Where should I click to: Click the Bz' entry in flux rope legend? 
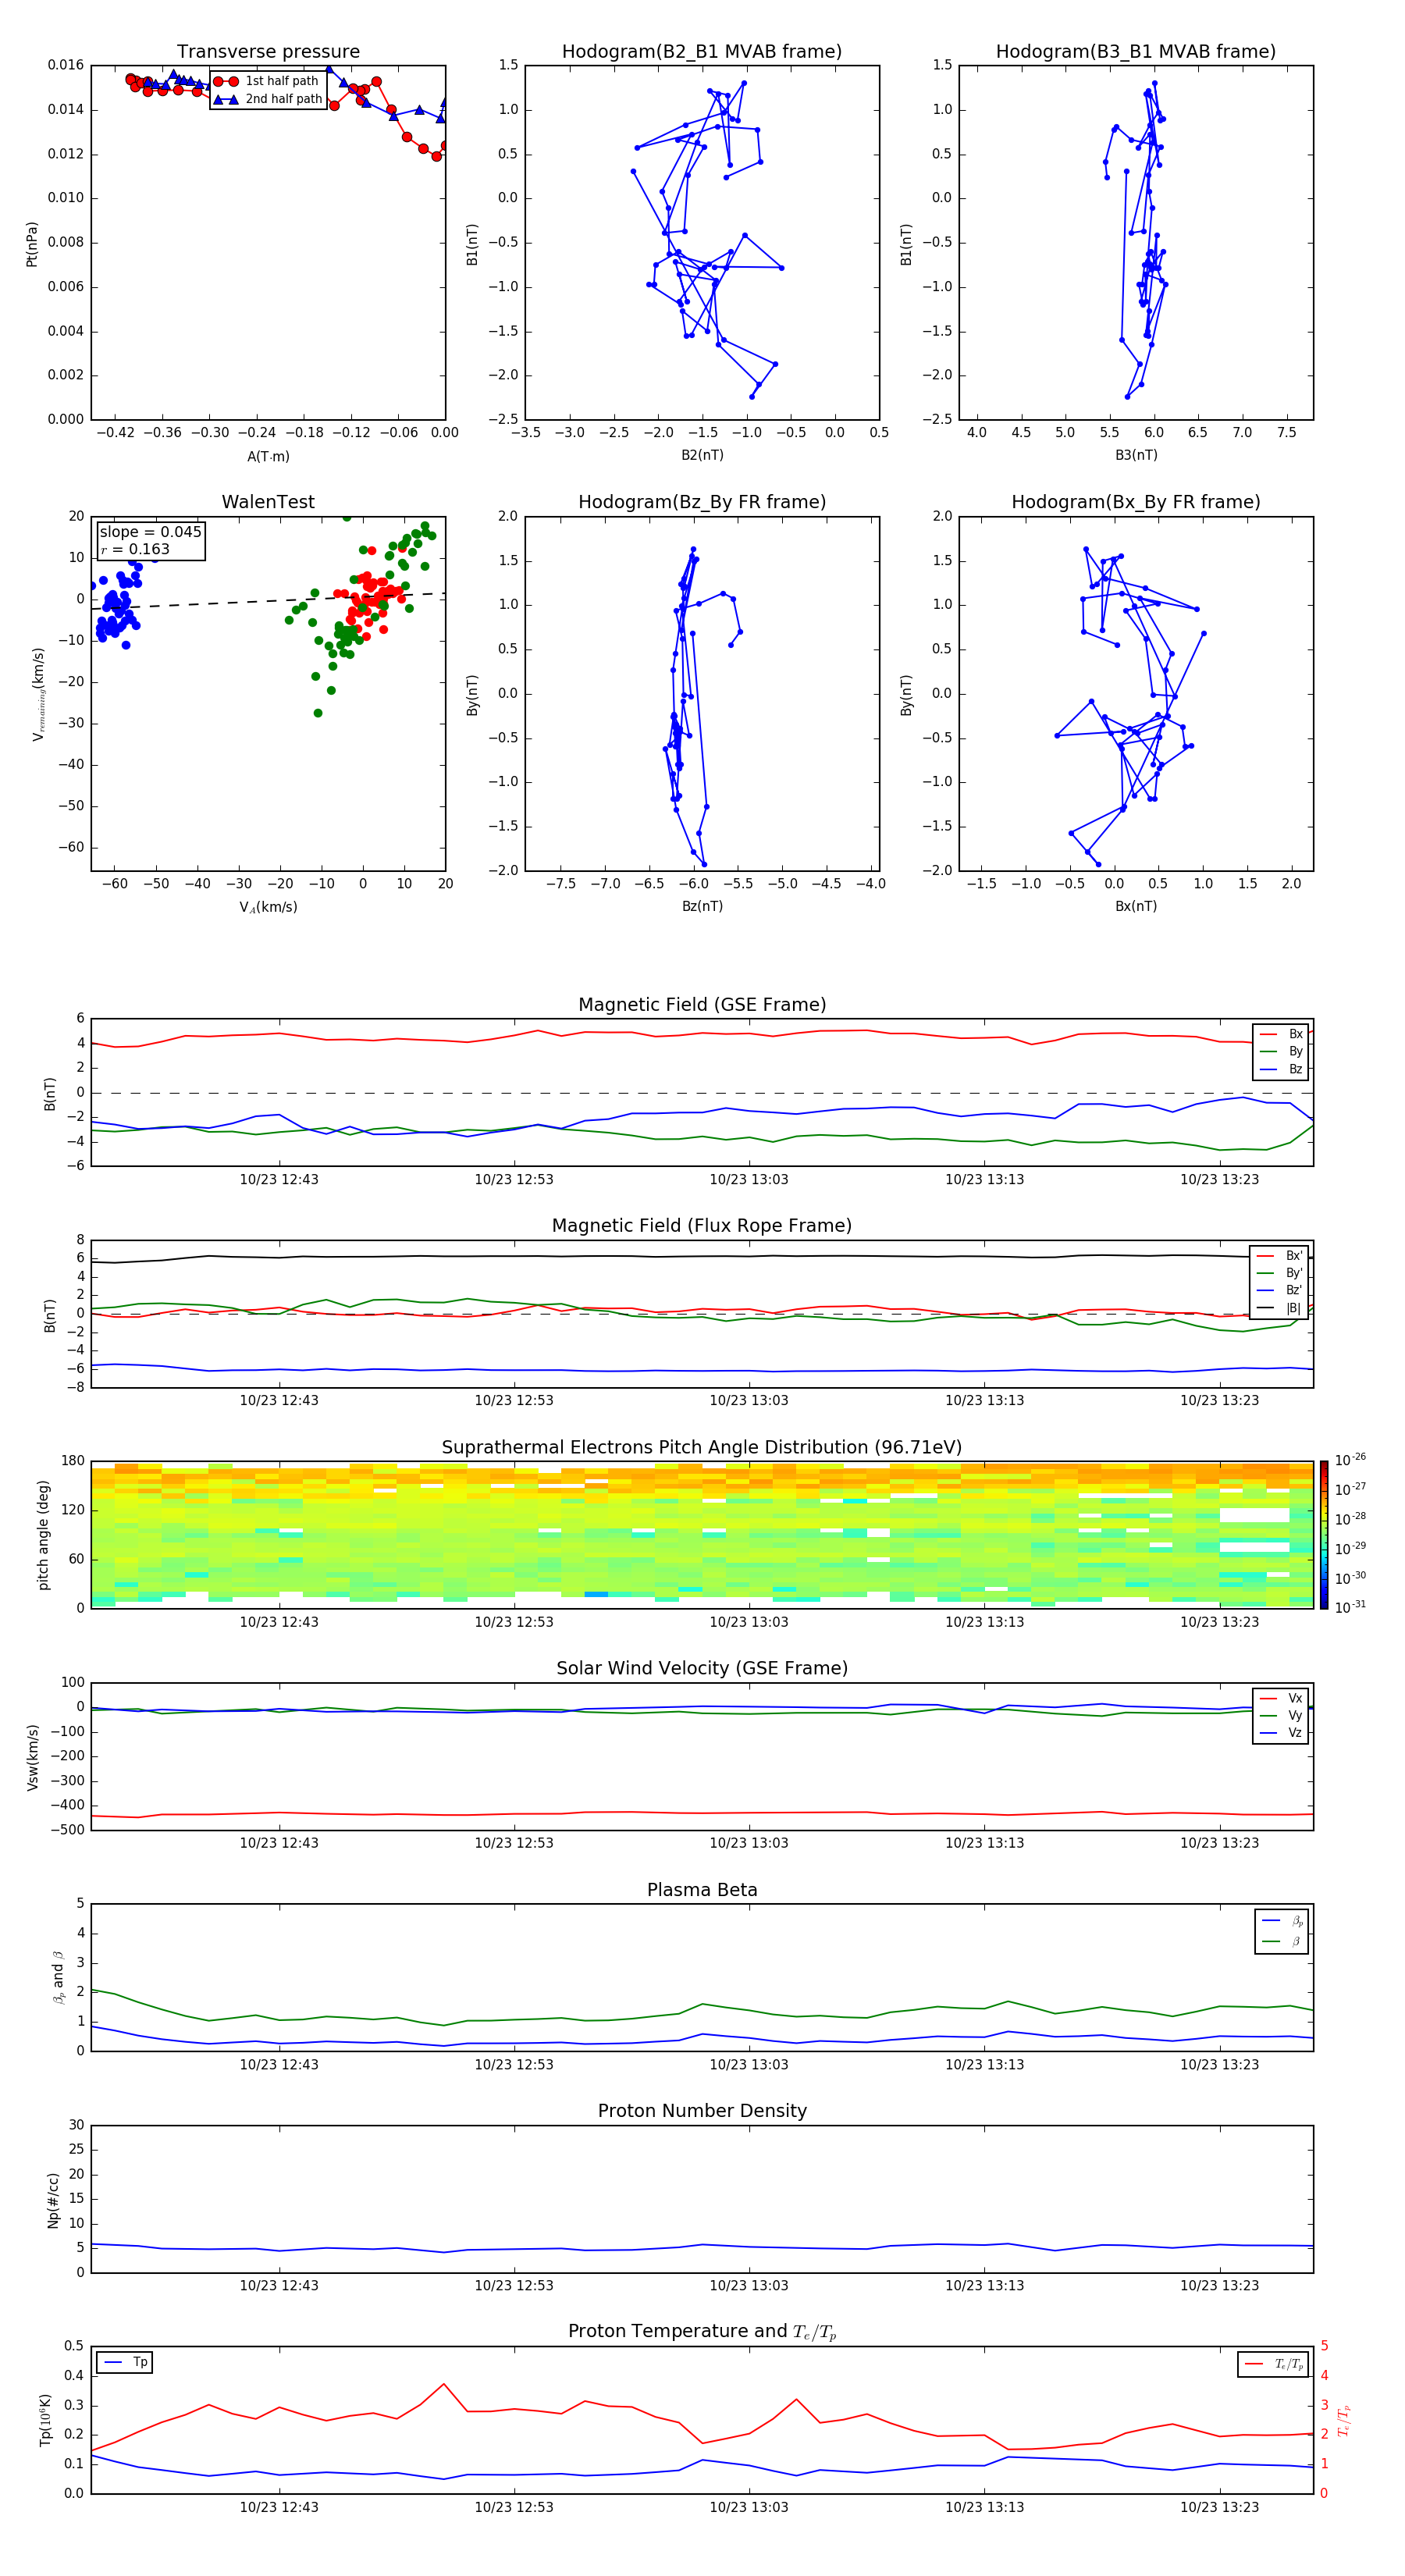[1279, 1290]
